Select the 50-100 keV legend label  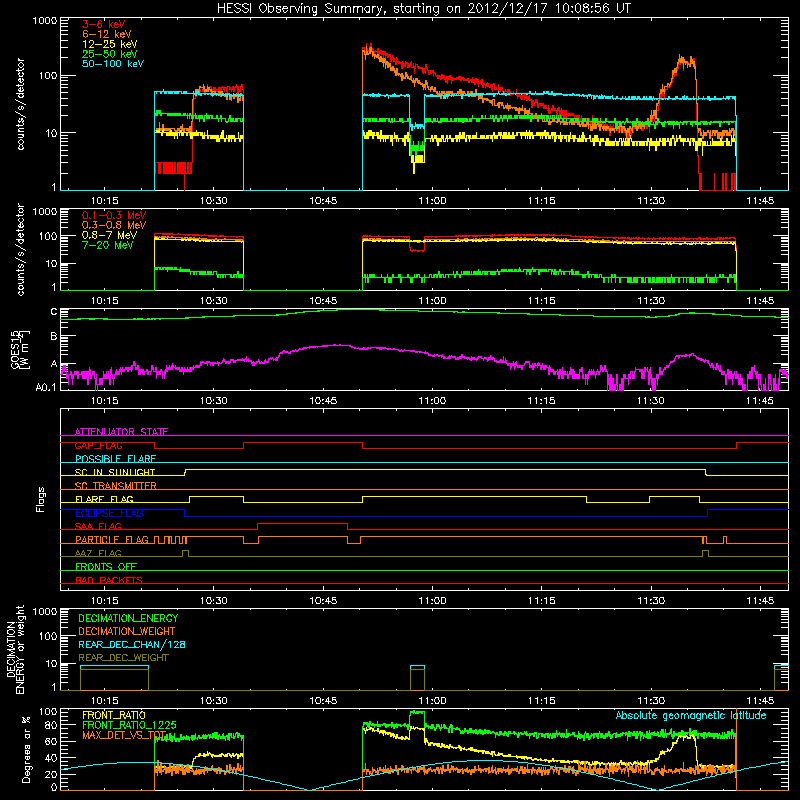coord(113,64)
